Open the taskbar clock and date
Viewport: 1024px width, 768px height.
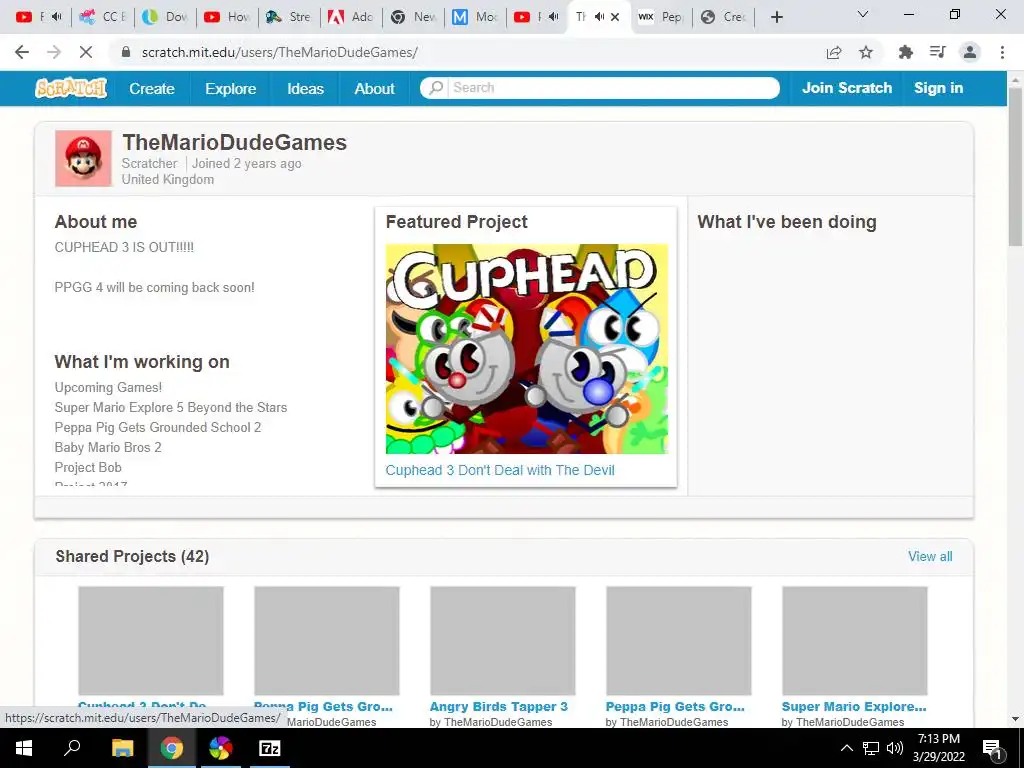pos(939,748)
